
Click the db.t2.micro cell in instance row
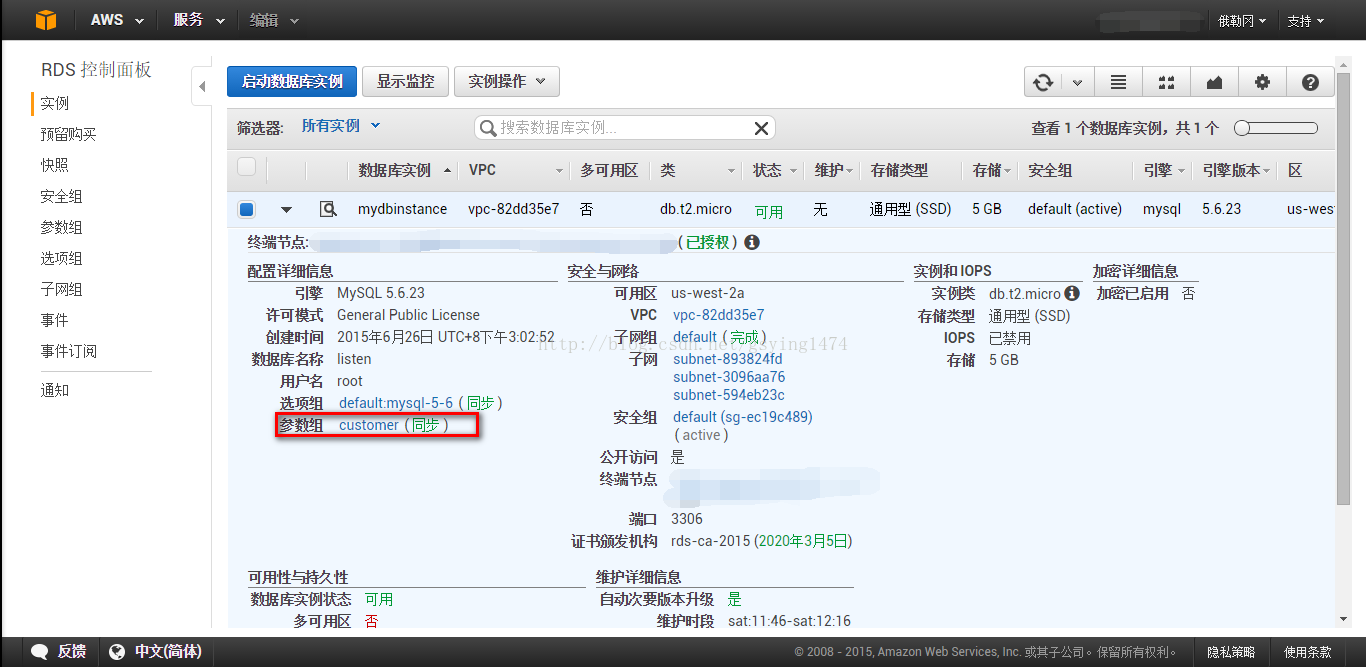click(696, 210)
